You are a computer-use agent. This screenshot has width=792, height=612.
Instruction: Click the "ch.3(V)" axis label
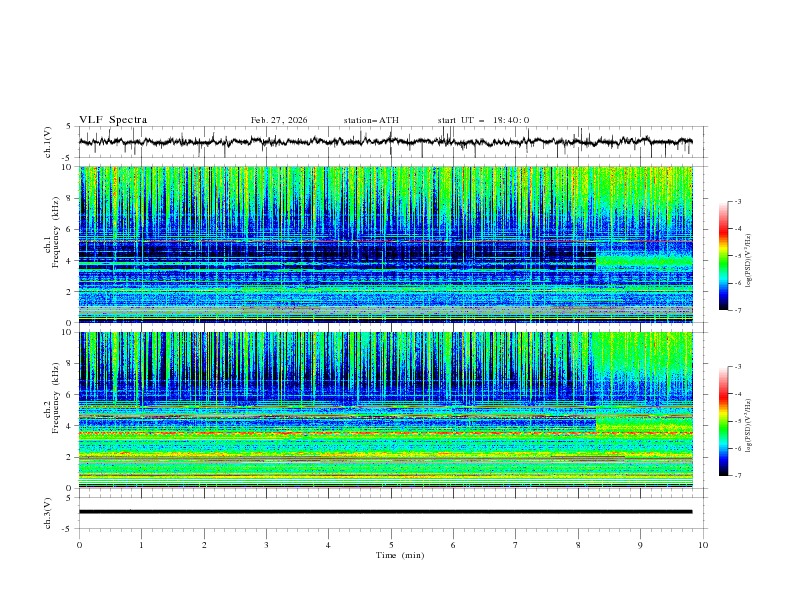click(48, 513)
